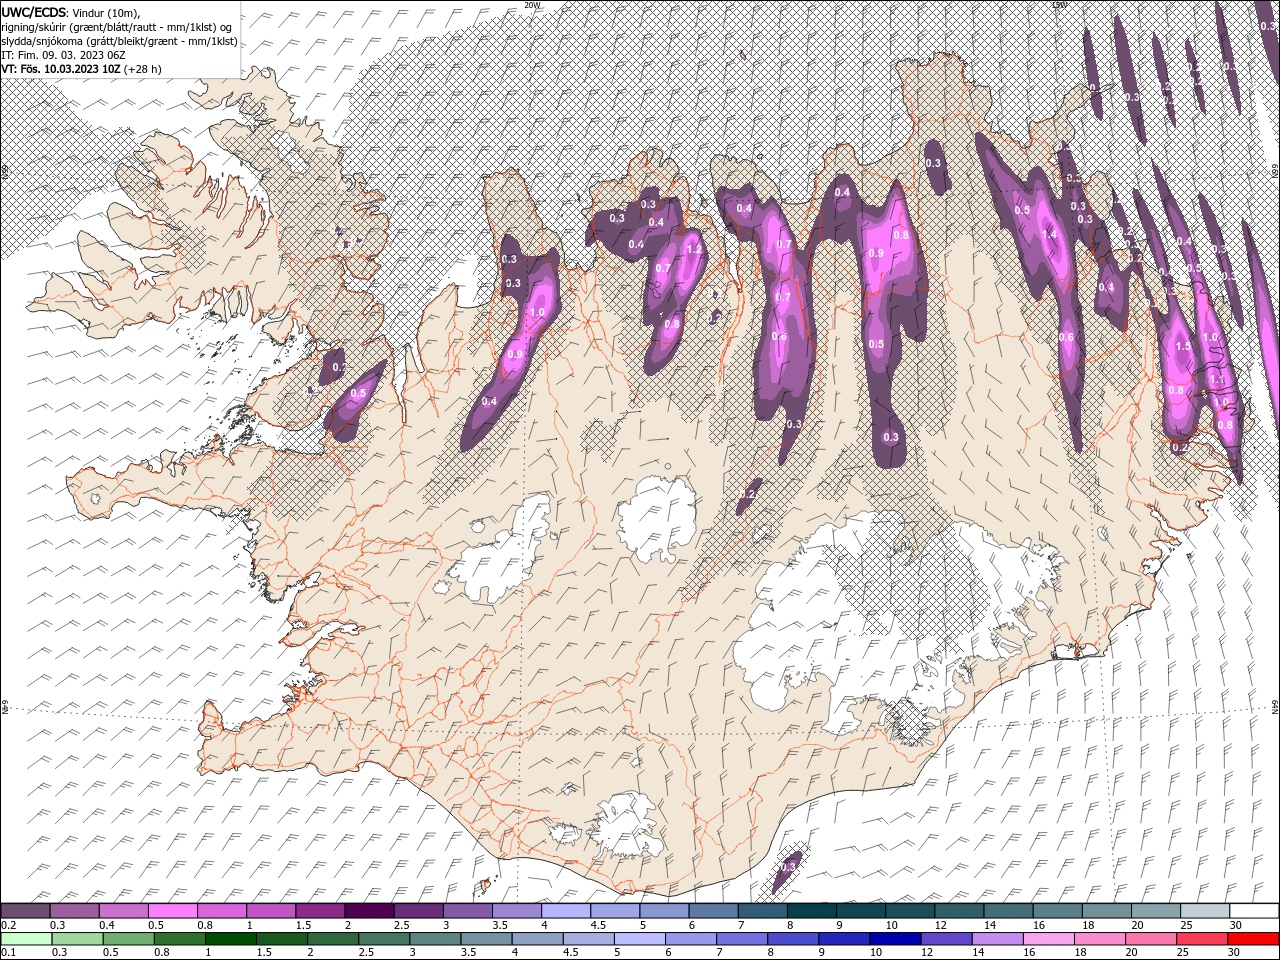The height and width of the screenshot is (960, 1280).
Task: Click the 'IT: Fim. 09. 03. 2023 06Z' line
Action: coord(63,55)
